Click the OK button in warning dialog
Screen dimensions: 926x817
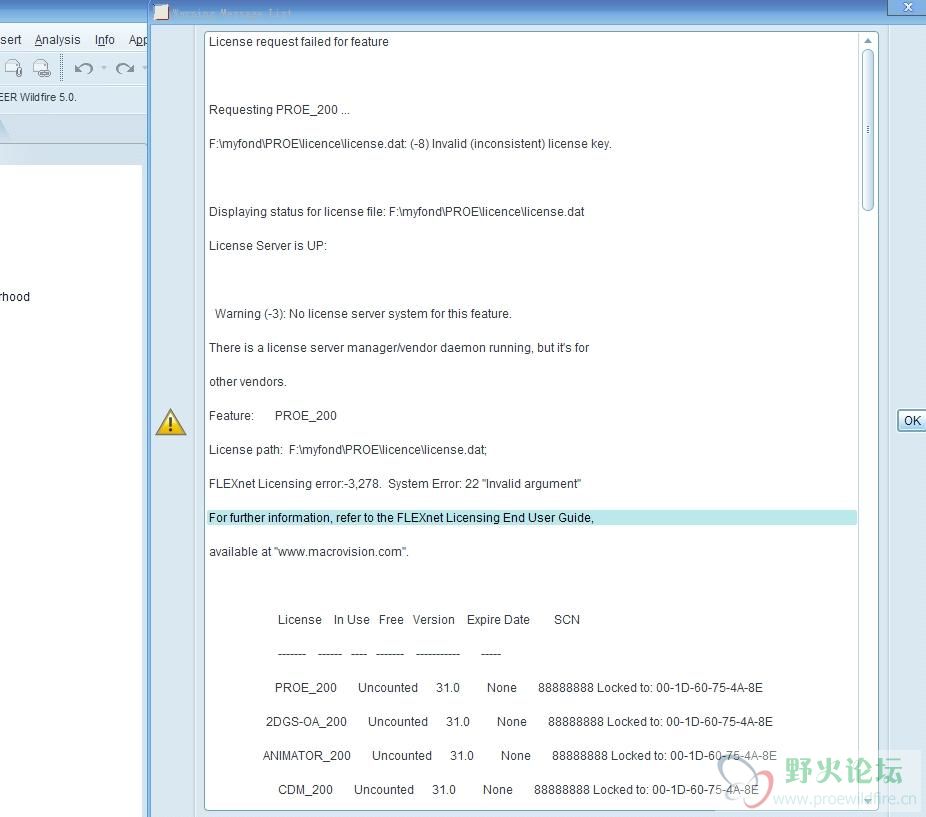(912, 421)
